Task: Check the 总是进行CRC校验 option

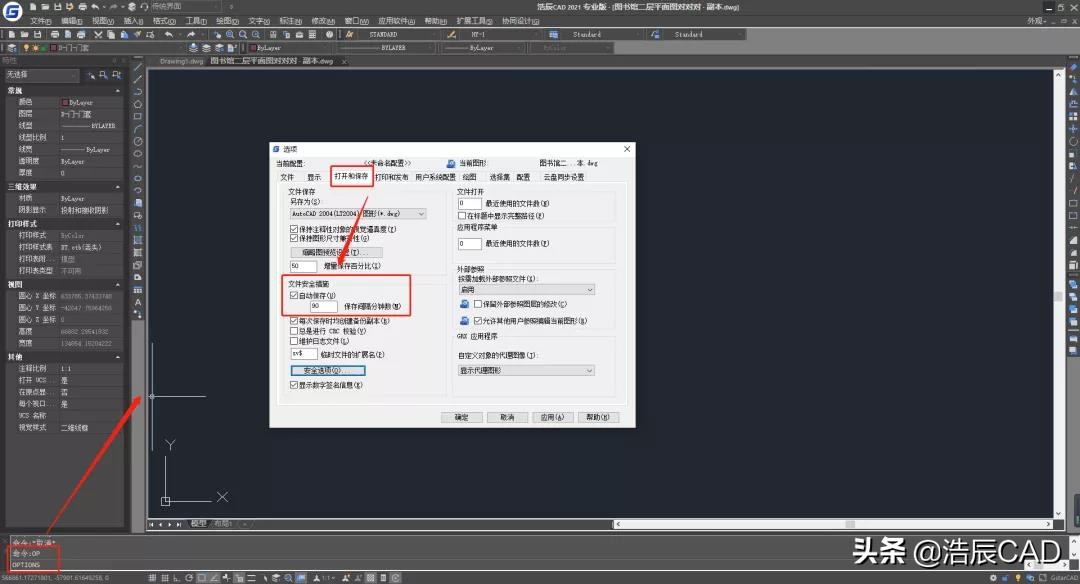Action: tap(293, 330)
